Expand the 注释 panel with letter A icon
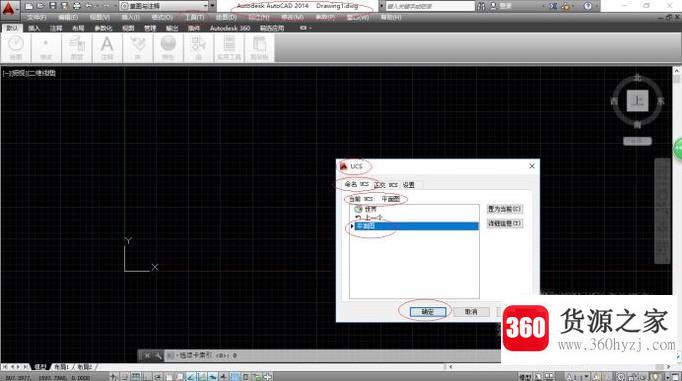Image resolution: width=682 pixels, height=381 pixels. 107,48
